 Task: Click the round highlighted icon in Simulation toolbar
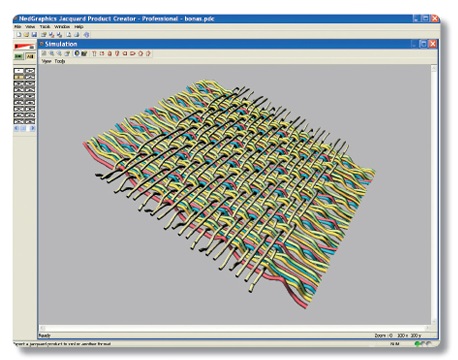(x=77, y=53)
